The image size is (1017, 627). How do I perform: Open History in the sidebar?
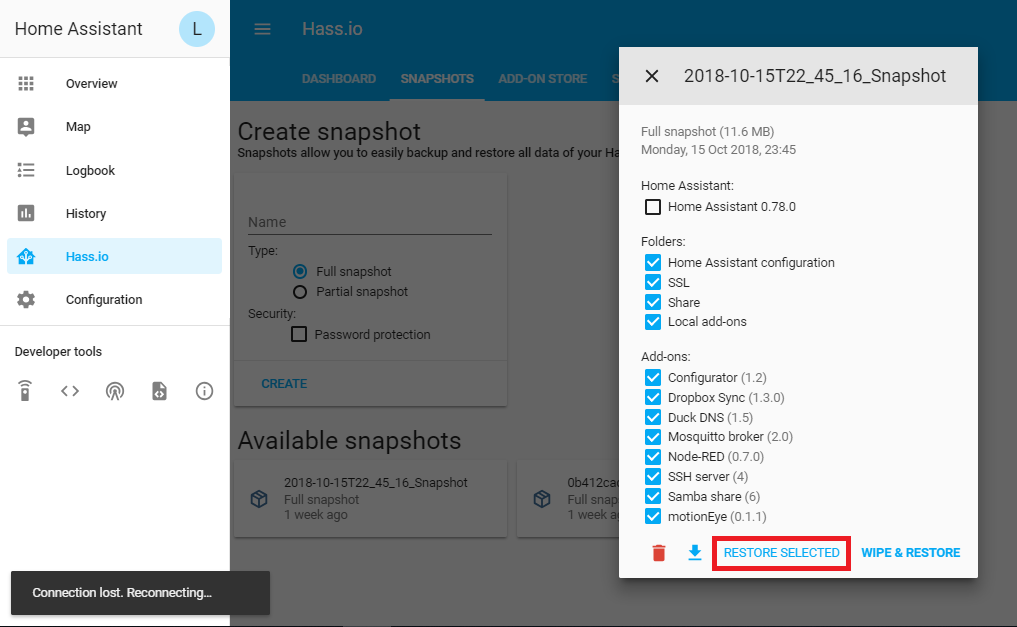(115, 213)
